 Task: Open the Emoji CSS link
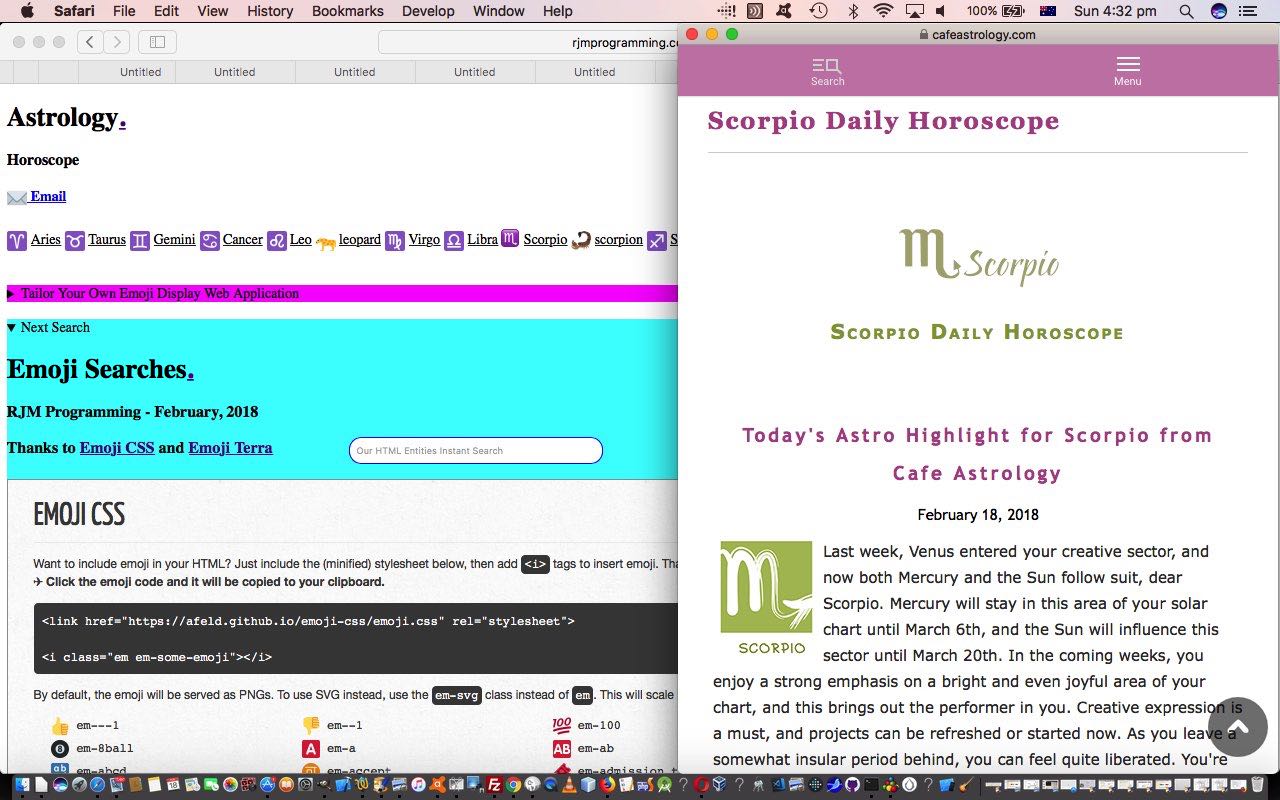pos(117,448)
